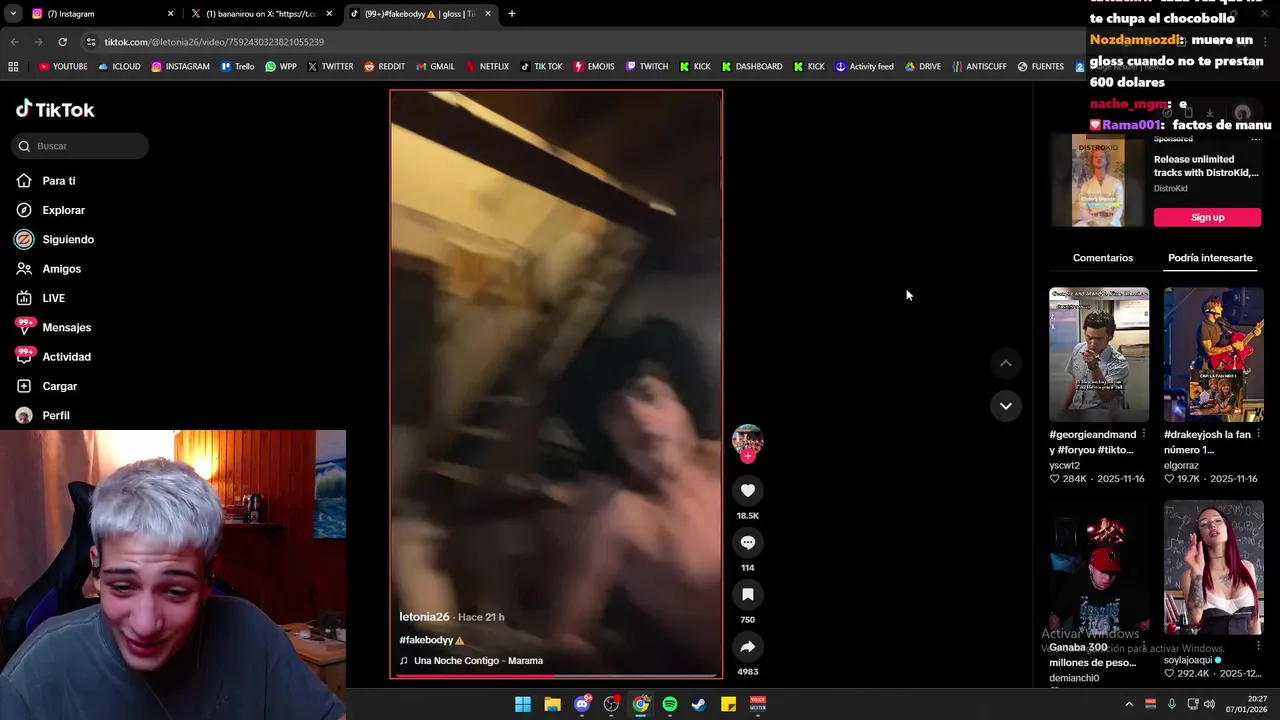Open Spotify from taskbar
Viewport: 1280px width, 720px height.
point(670,704)
